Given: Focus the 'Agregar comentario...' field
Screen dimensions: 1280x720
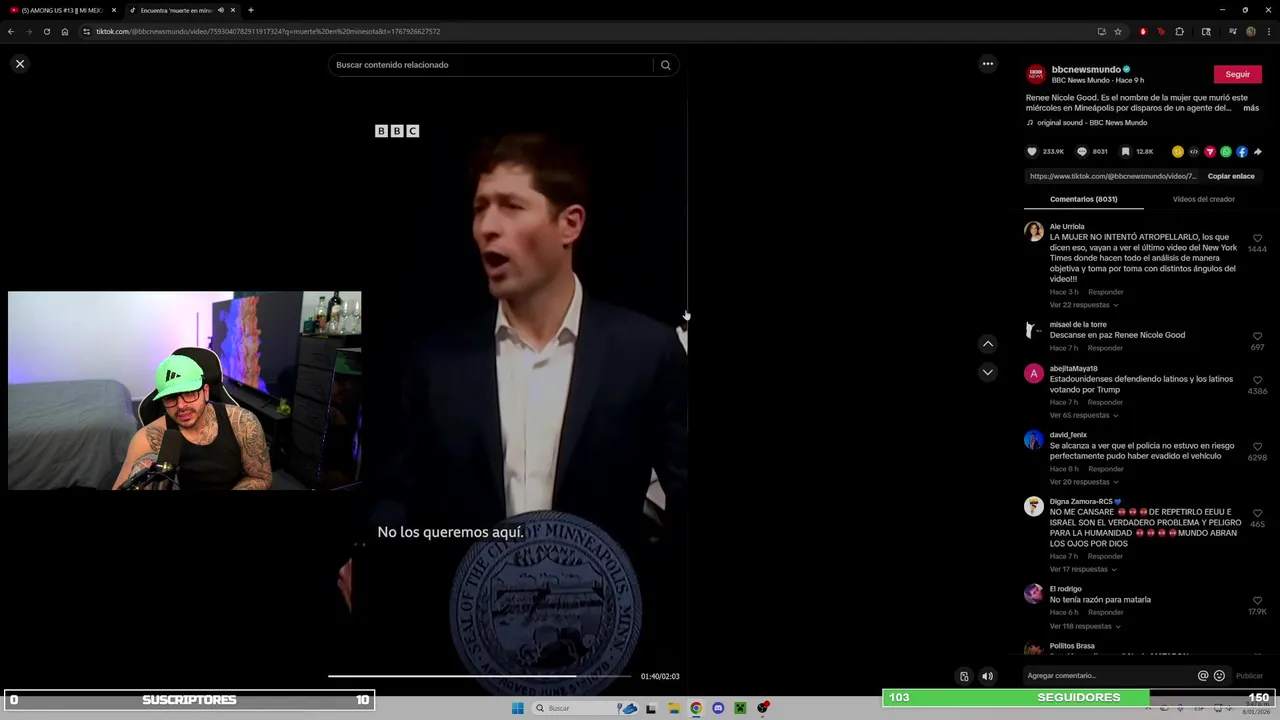Looking at the screenshot, I should (1108, 676).
